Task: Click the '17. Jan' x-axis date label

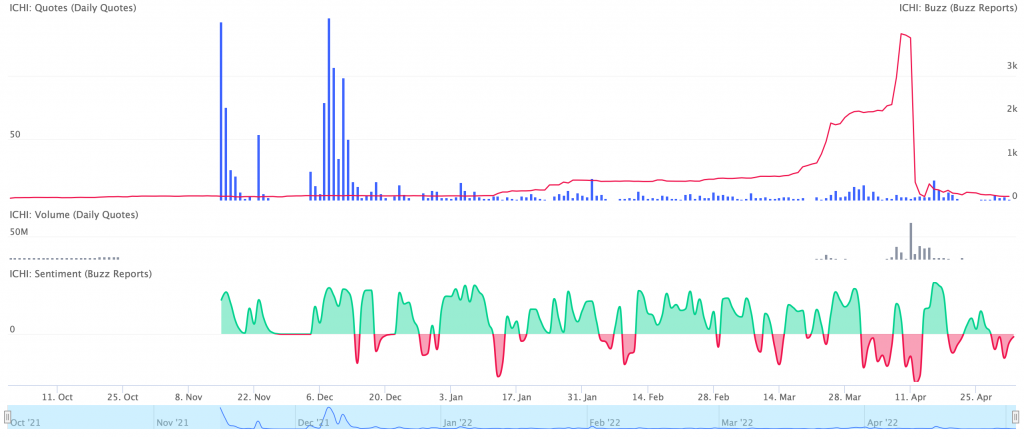Action: (516, 396)
